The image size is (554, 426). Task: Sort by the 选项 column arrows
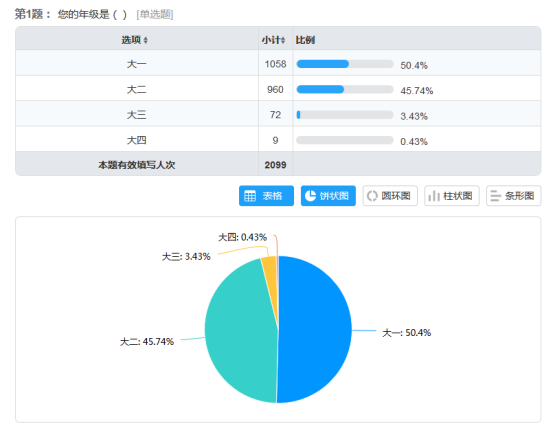point(146,40)
